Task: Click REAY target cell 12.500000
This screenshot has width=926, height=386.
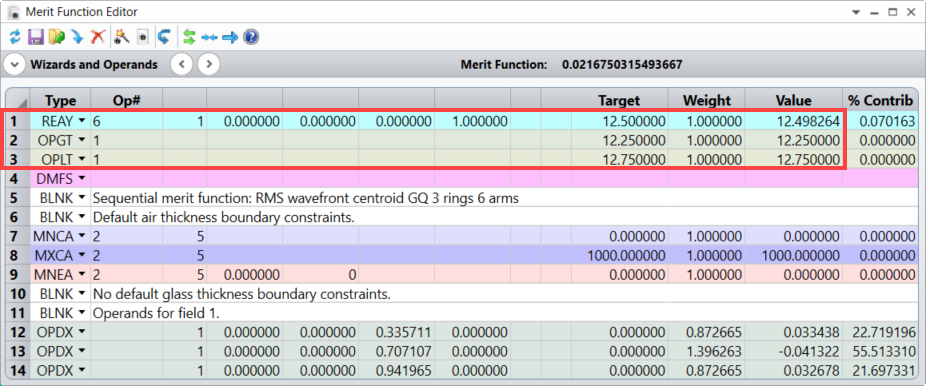Action: coord(619,121)
